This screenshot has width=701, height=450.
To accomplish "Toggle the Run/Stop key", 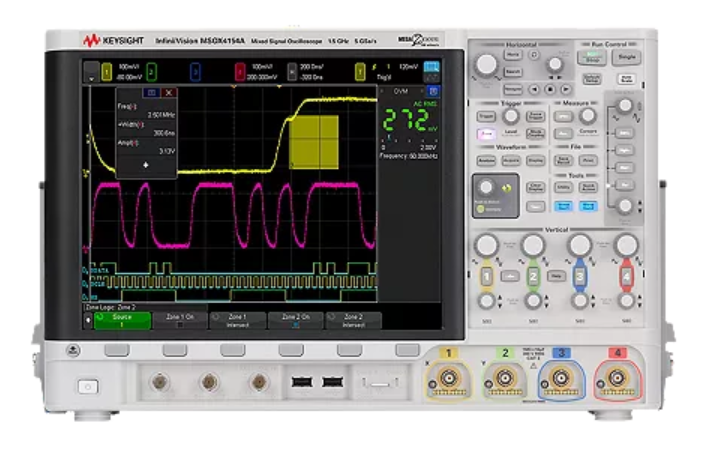I will (x=591, y=57).
